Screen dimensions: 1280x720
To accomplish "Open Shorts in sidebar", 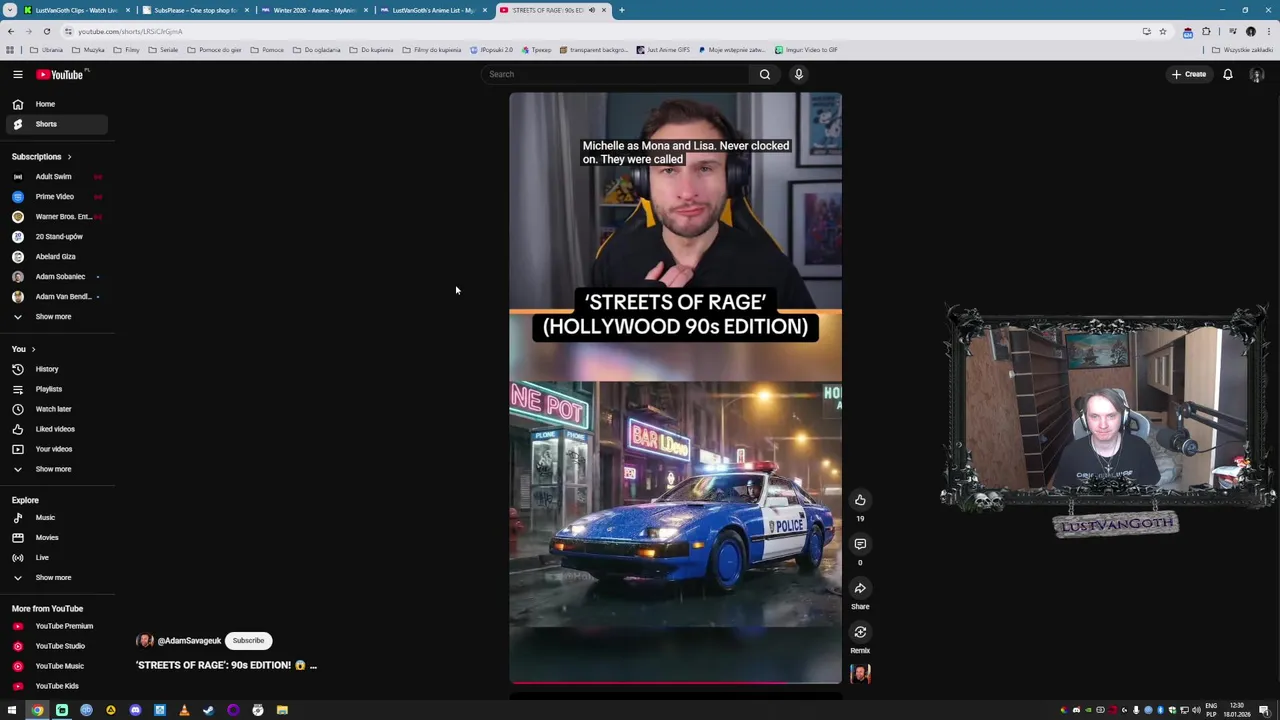I will pyautogui.click(x=55, y=124).
